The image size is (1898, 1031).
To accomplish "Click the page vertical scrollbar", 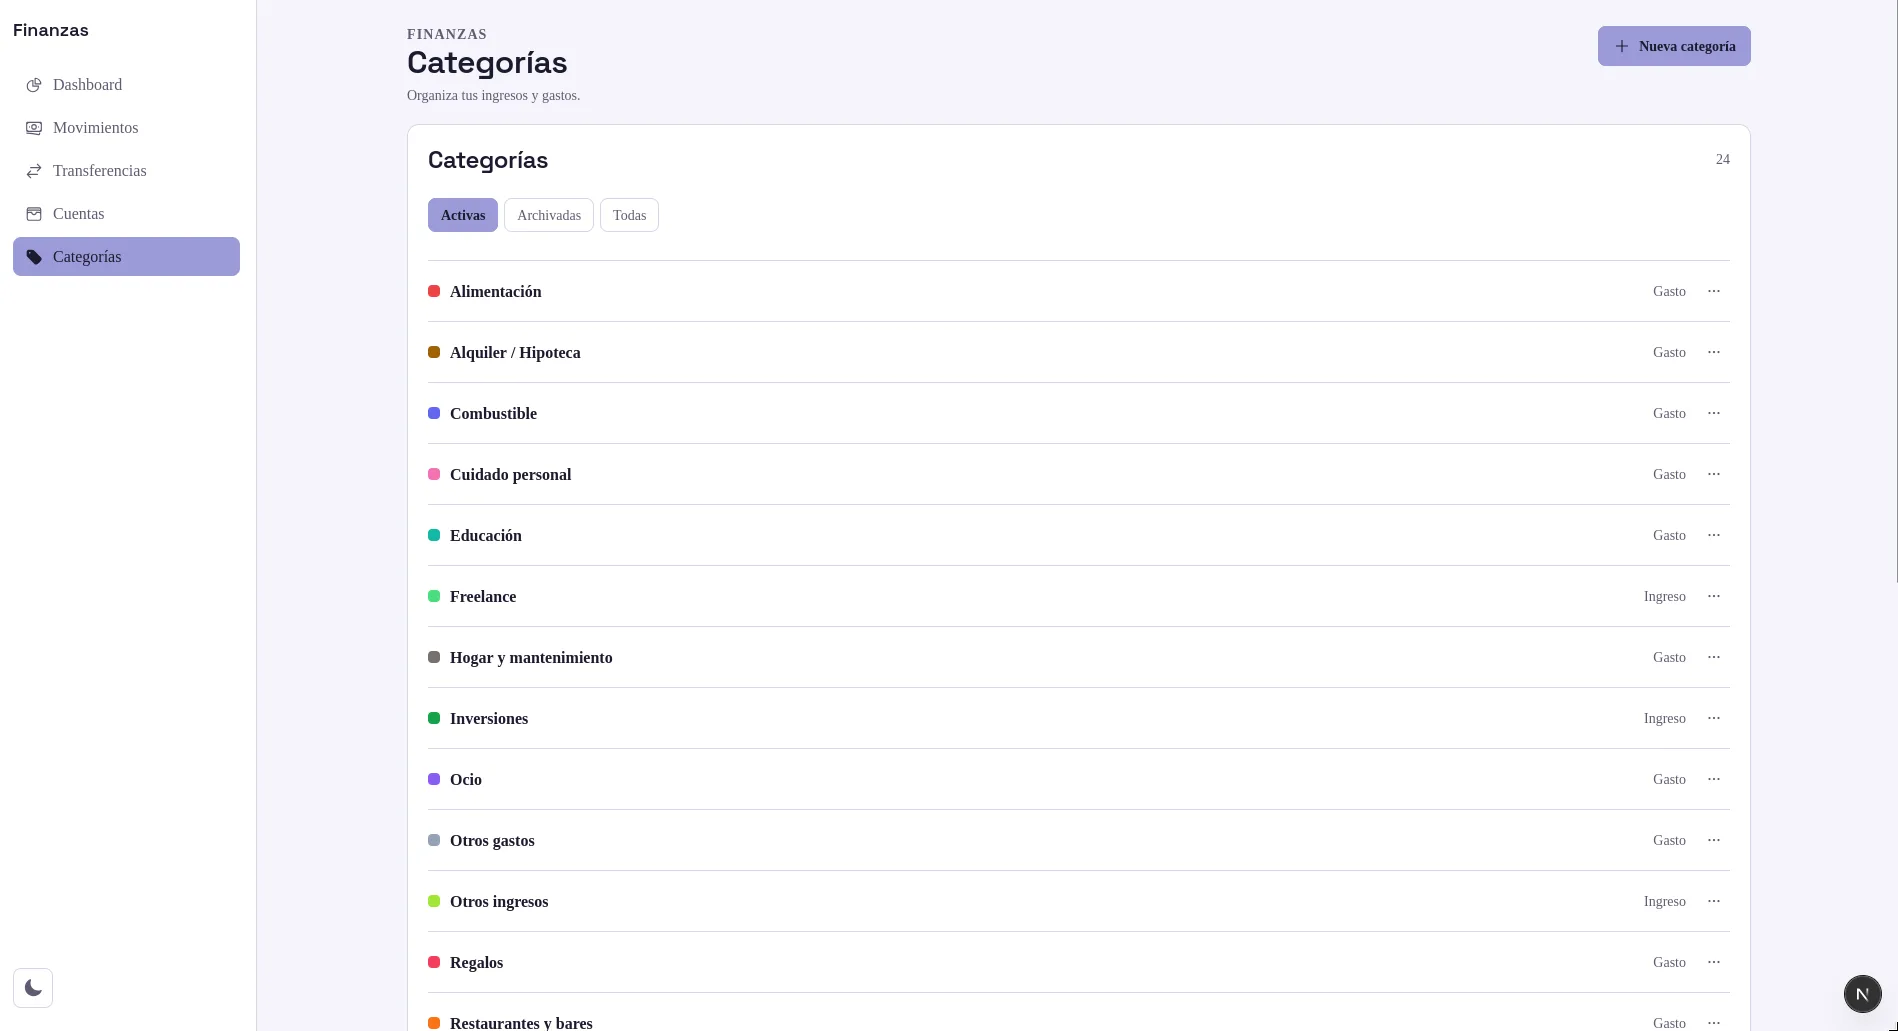I will click(x=1895, y=290).
